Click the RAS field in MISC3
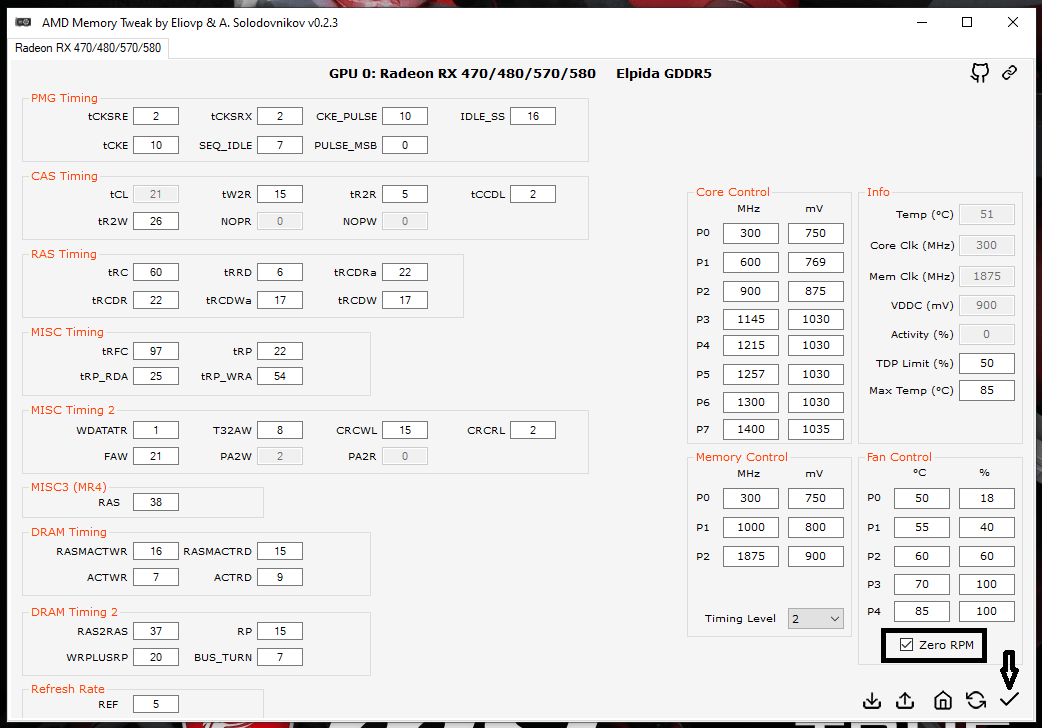Viewport: 1042px width, 728px height. click(x=156, y=502)
